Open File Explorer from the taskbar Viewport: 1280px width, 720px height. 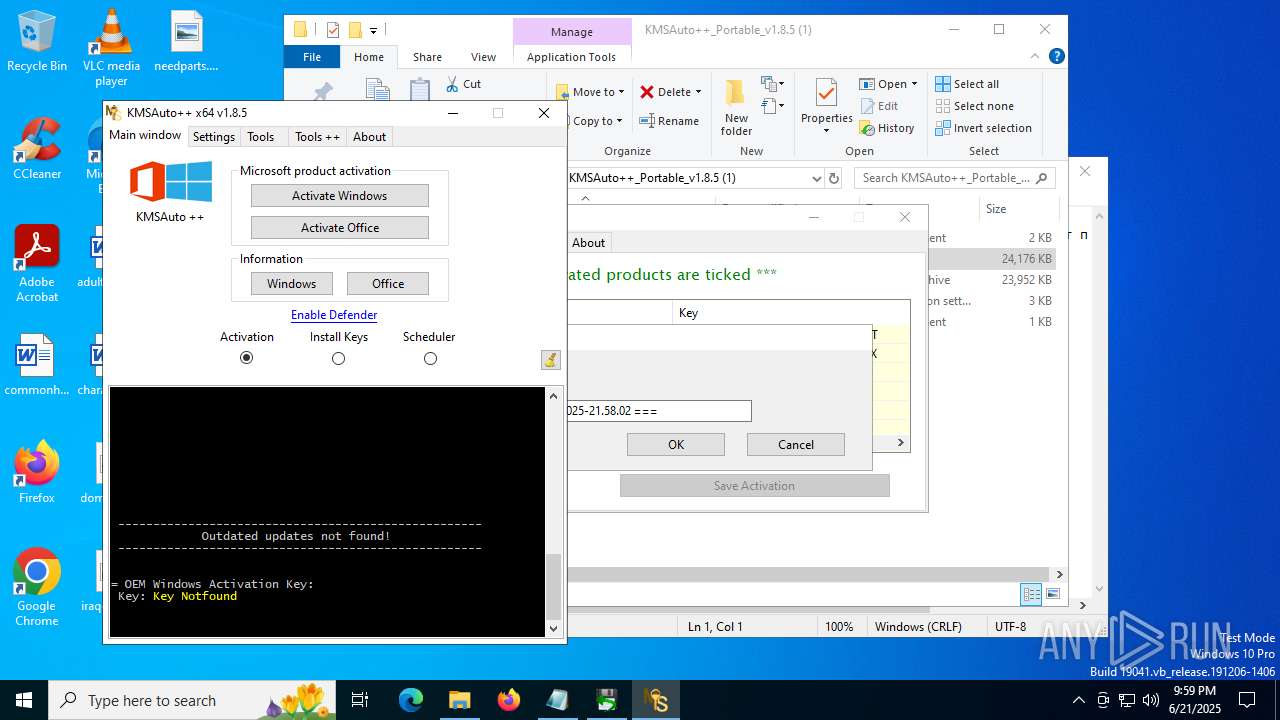[459, 700]
